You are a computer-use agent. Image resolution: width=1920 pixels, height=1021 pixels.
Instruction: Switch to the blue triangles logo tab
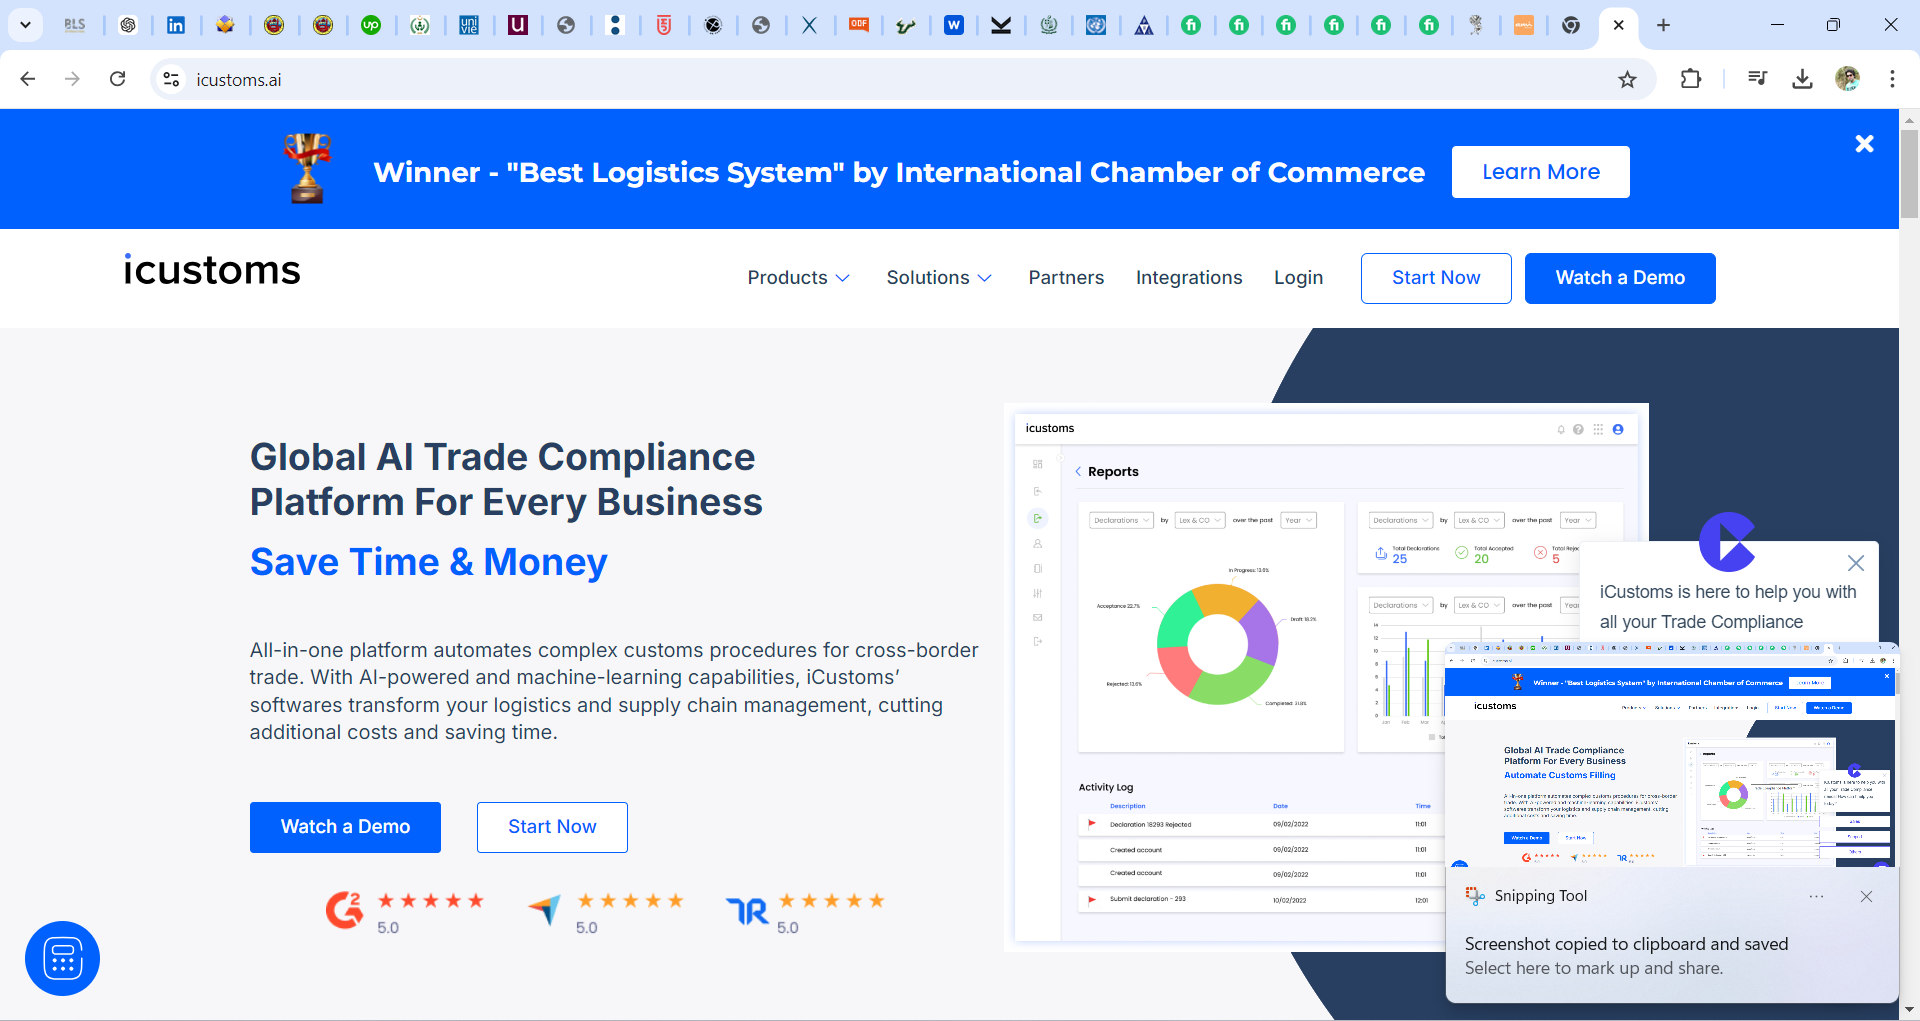coord(1144,25)
